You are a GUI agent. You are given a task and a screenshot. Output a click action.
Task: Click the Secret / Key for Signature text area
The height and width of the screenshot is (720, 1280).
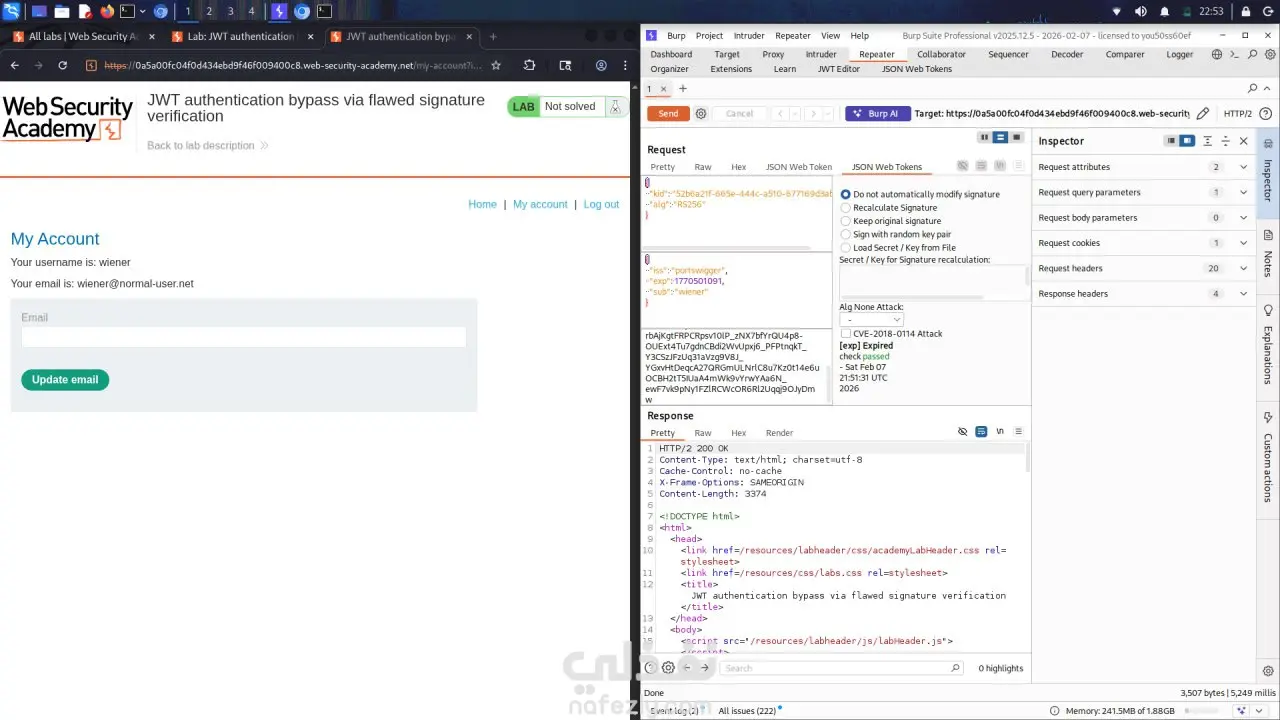[x=932, y=282]
